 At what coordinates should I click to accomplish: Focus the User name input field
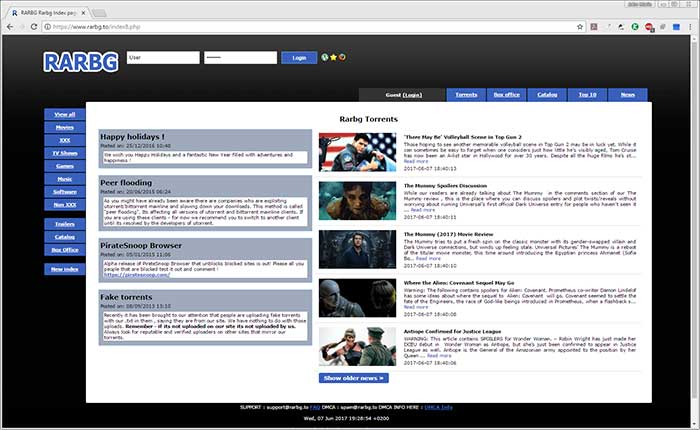click(163, 58)
